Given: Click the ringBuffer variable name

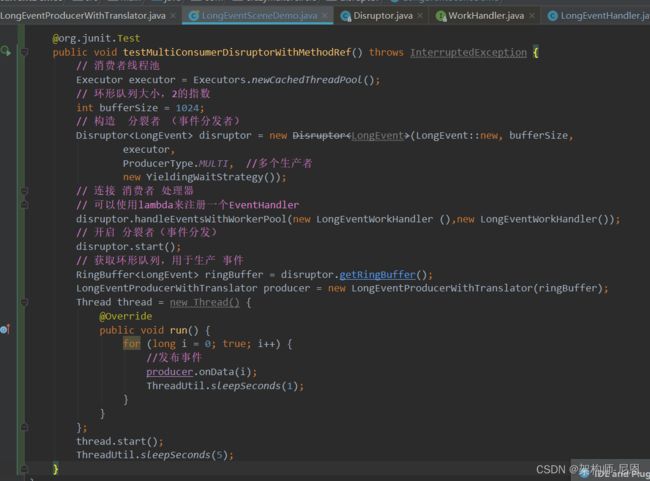Looking at the screenshot, I should 234,275.
